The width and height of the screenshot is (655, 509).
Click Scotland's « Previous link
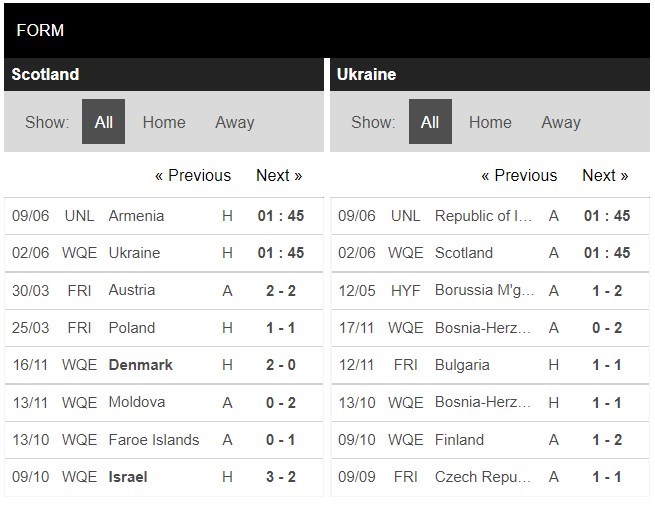point(193,175)
